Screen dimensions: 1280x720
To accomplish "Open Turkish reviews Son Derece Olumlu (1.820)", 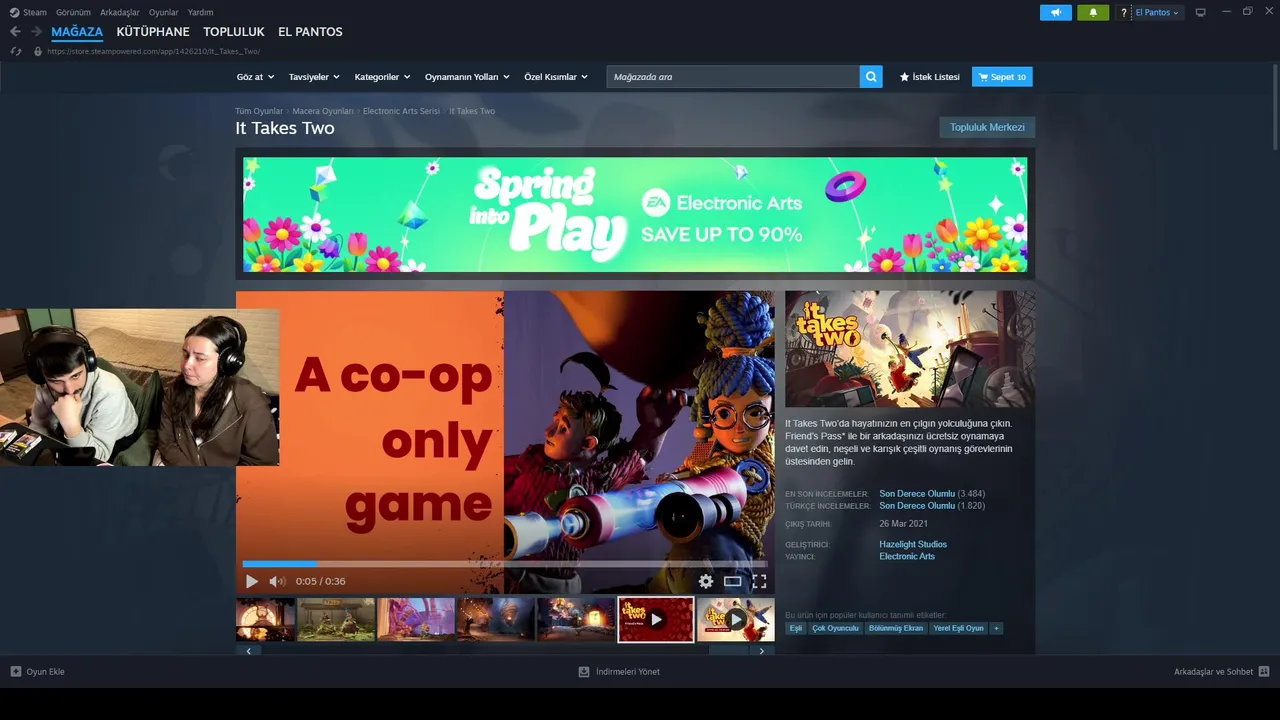I will (x=932, y=506).
